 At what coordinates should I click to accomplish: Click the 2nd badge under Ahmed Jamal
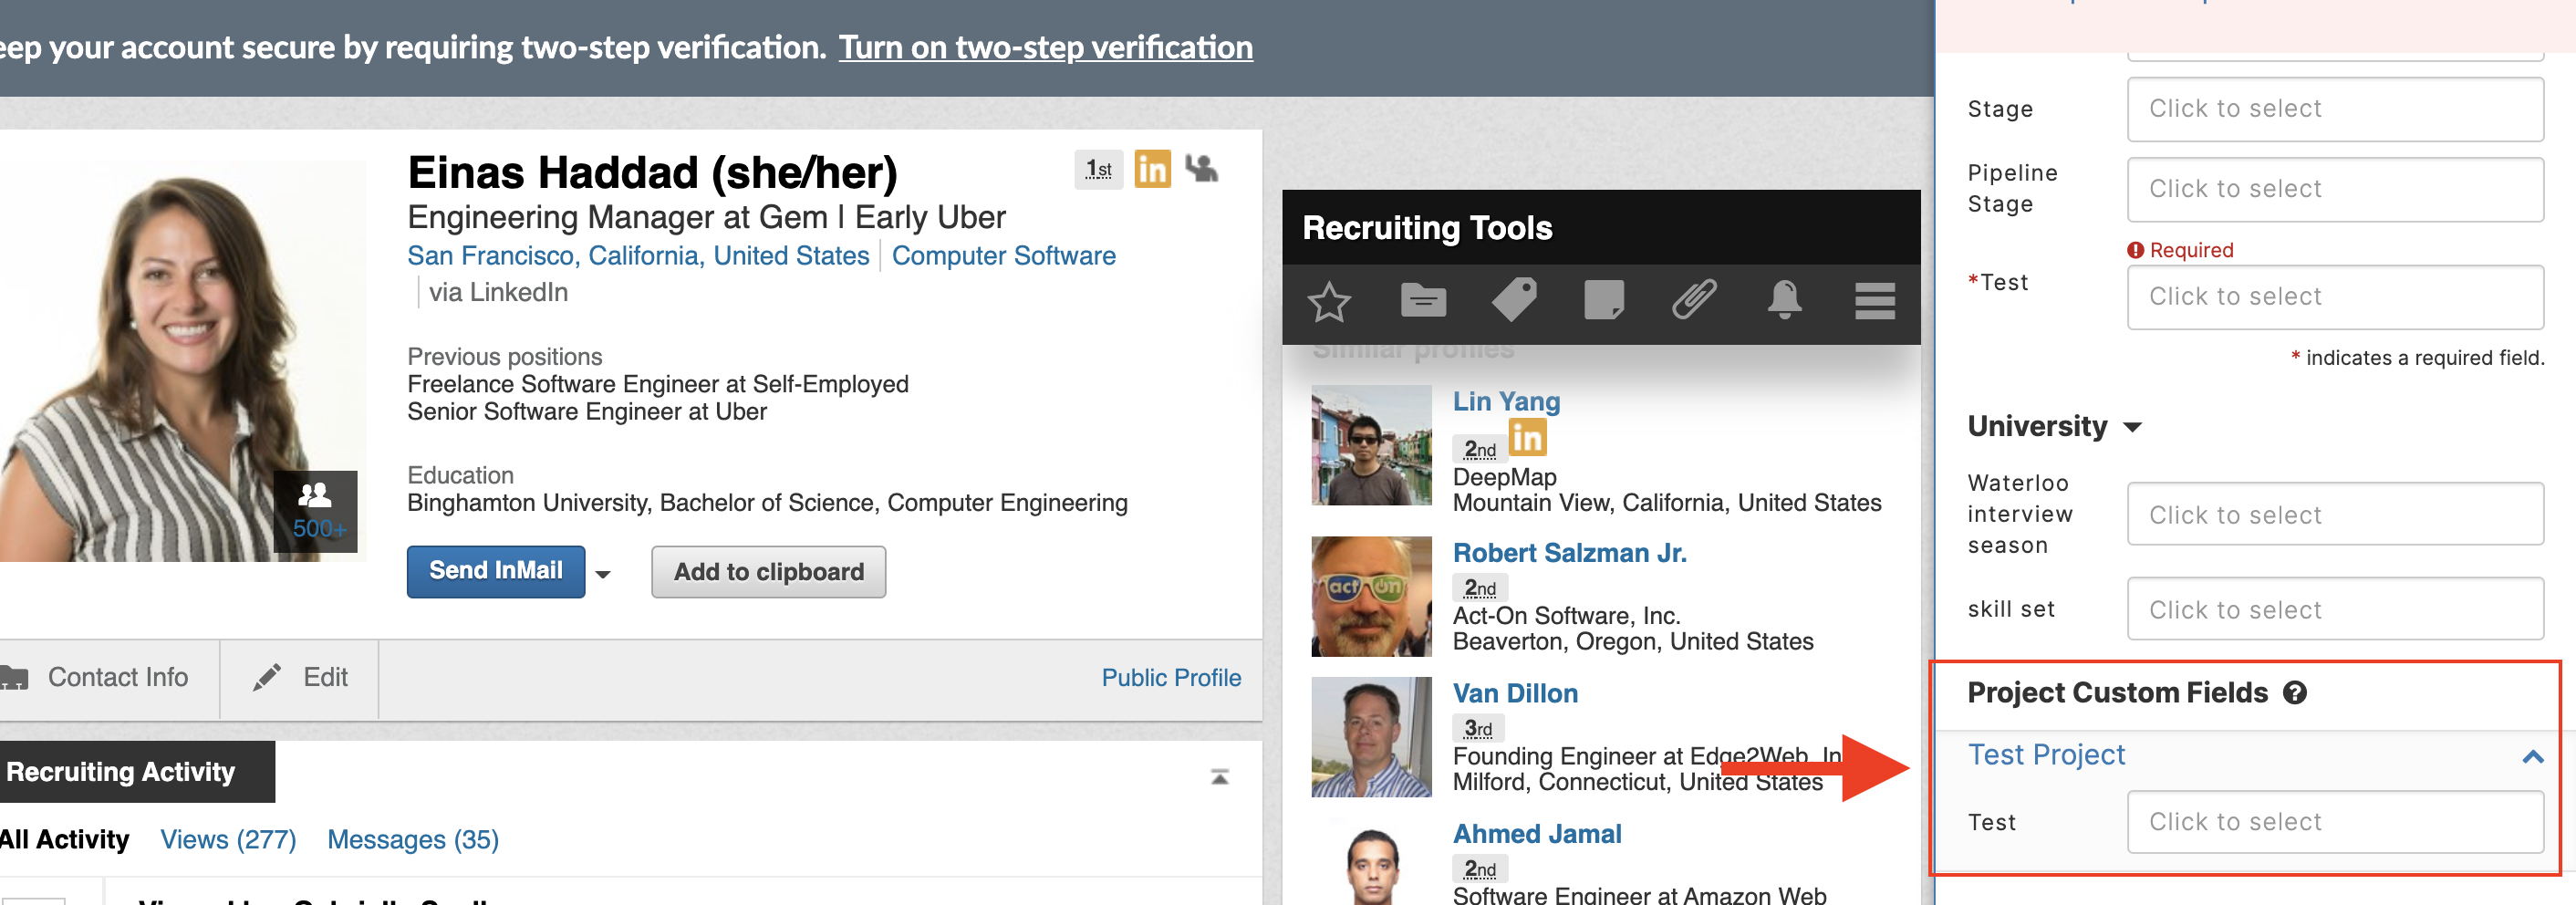pyautogui.click(x=1480, y=869)
